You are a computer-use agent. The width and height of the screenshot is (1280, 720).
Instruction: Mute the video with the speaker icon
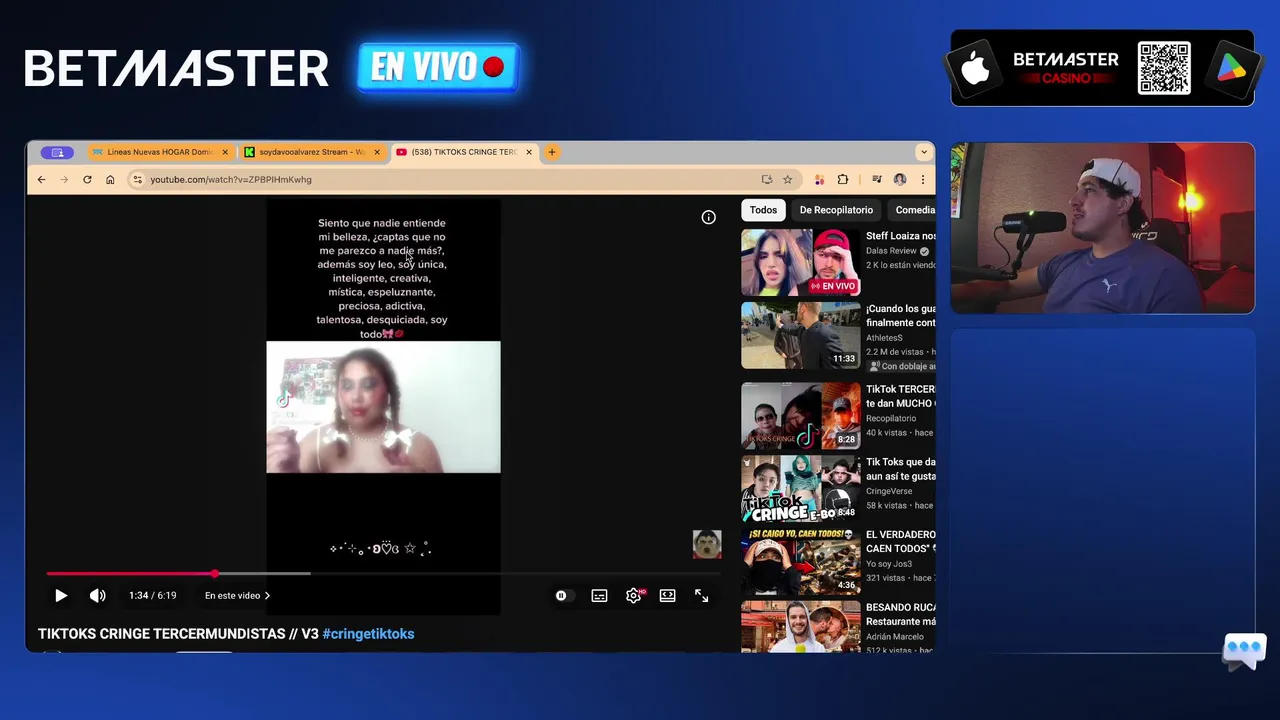(x=97, y=596)
